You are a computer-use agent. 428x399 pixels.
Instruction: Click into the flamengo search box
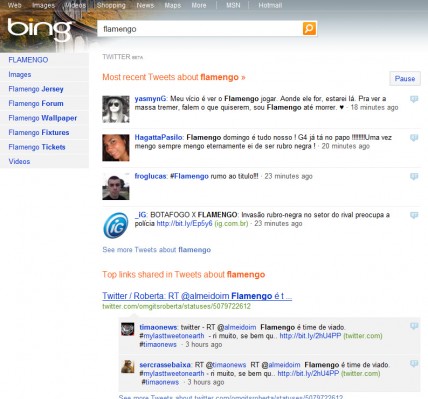click(x=200, y=29)
